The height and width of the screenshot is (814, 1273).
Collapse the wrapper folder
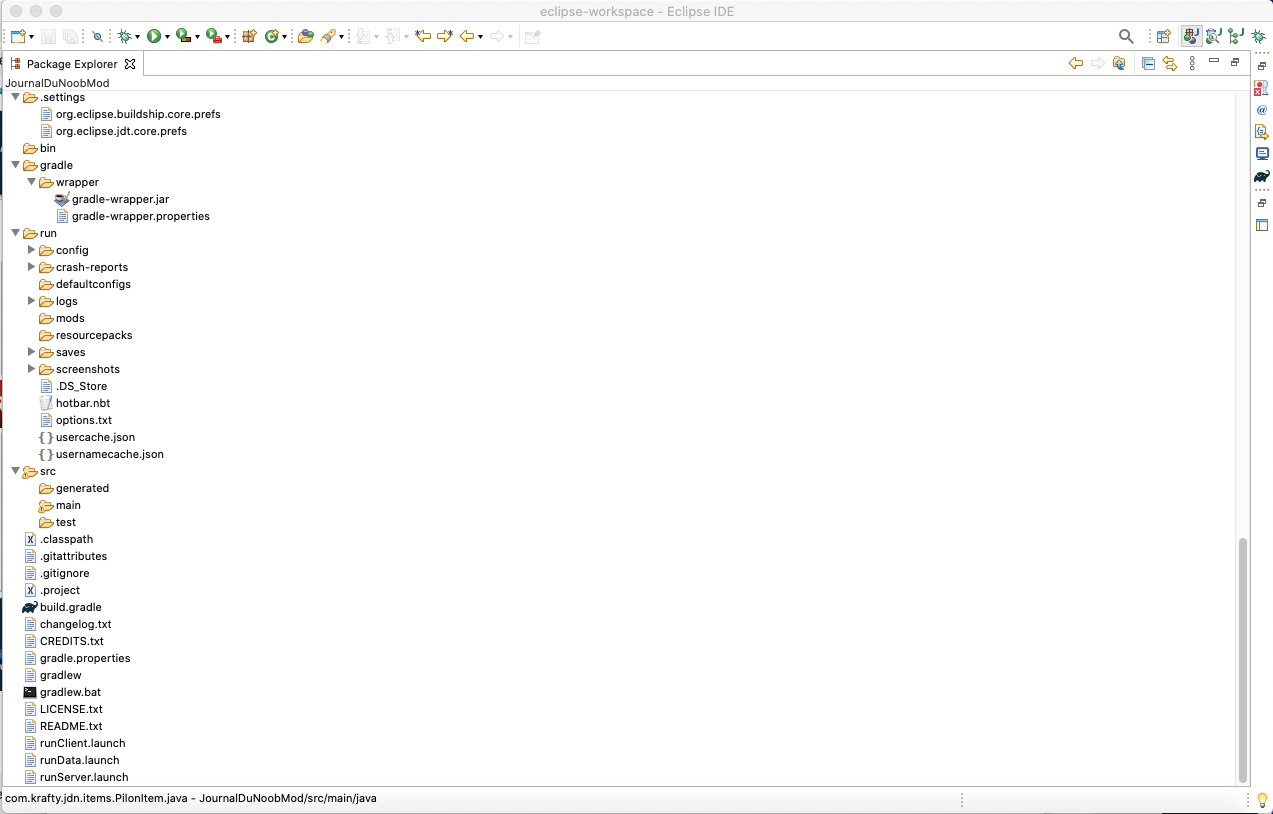point(32,182)
